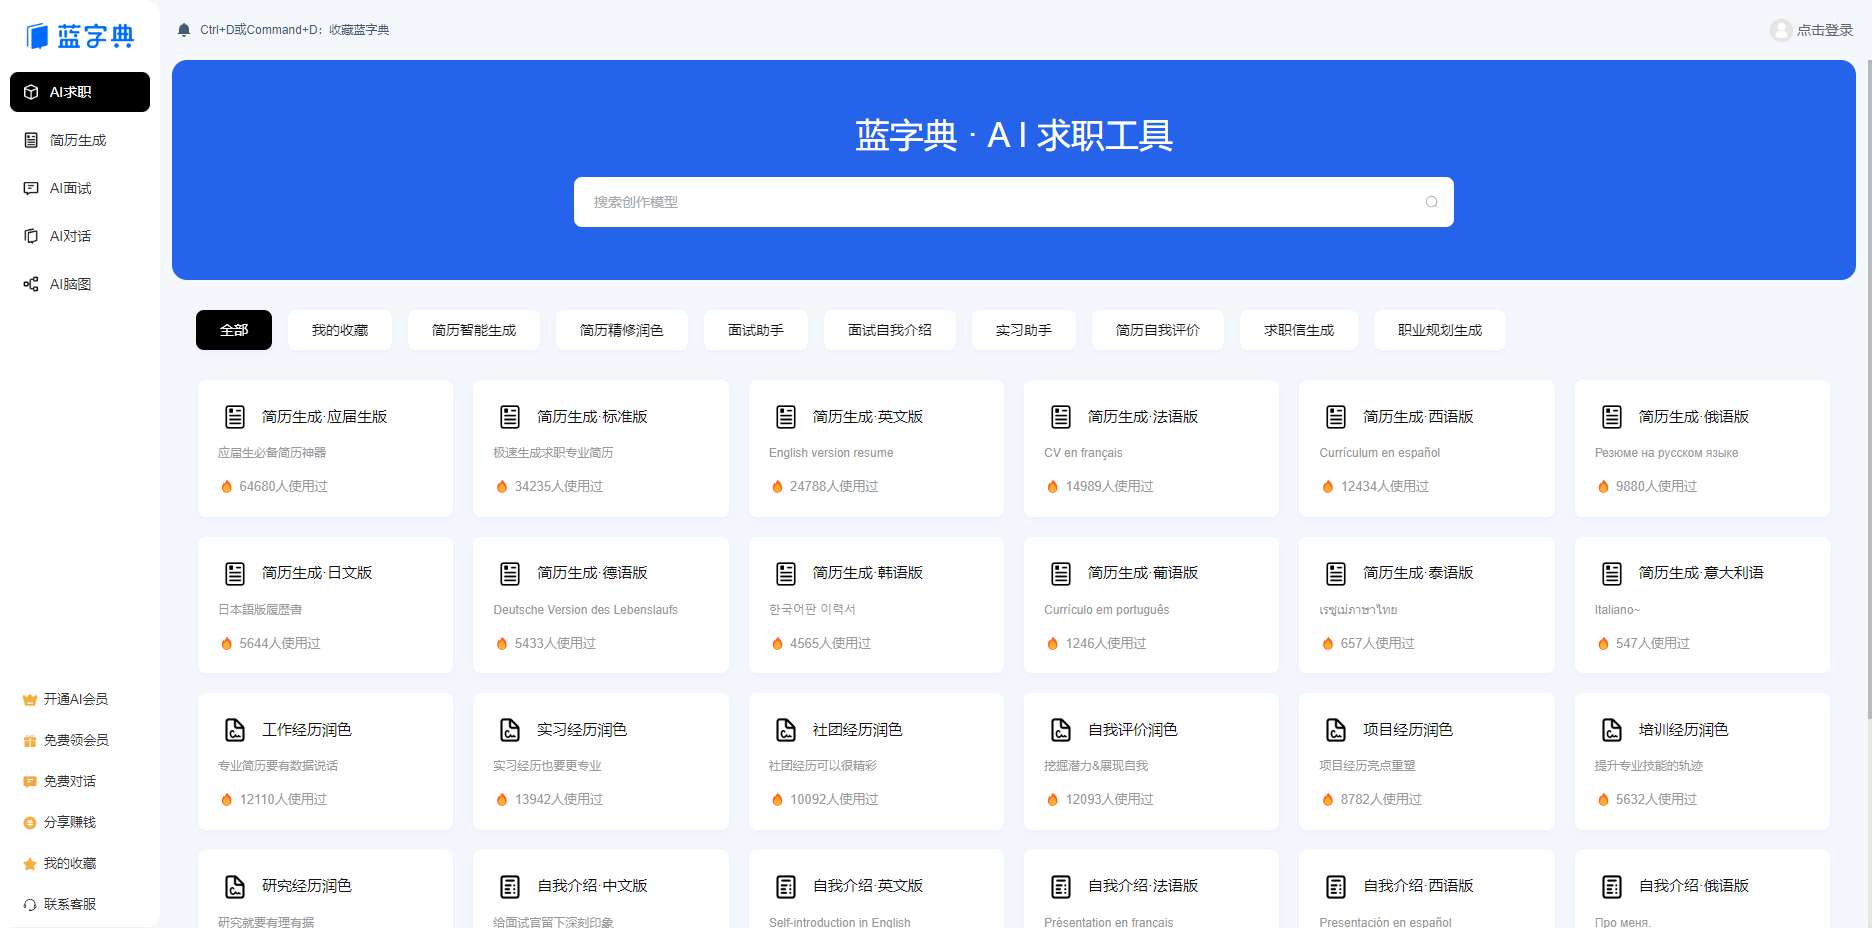1872x928 pixels.
Task: Click the text English version resume
Action: pyautogui.click(x=831, y=453)
